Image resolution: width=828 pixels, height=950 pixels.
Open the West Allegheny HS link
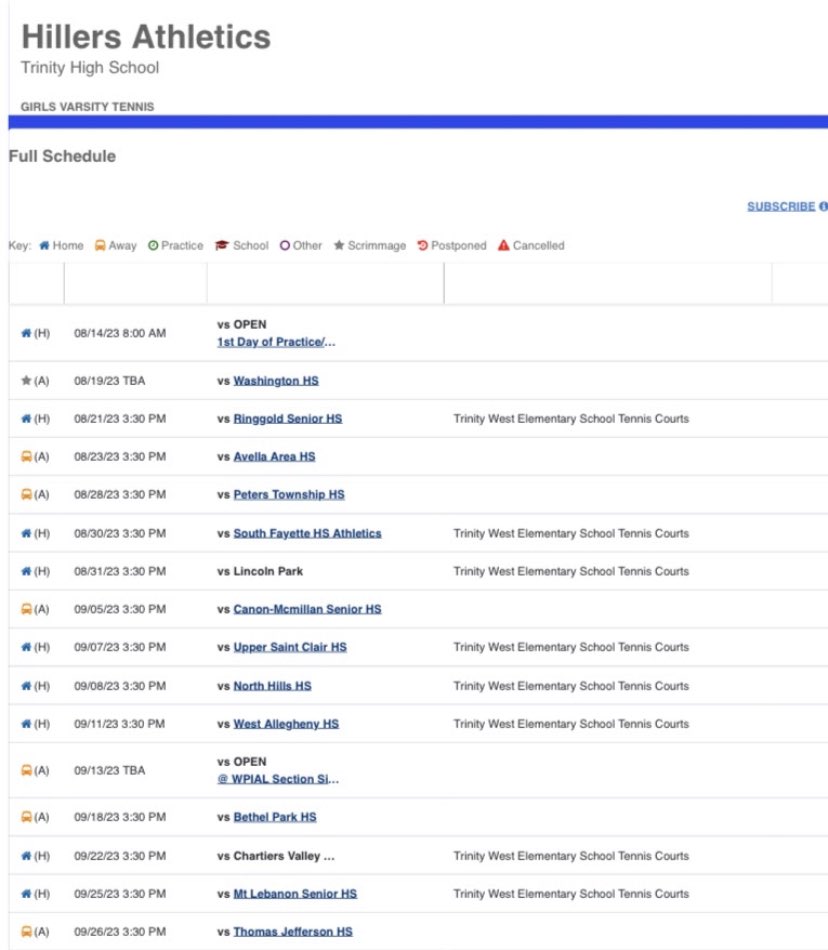coord(286,724)
